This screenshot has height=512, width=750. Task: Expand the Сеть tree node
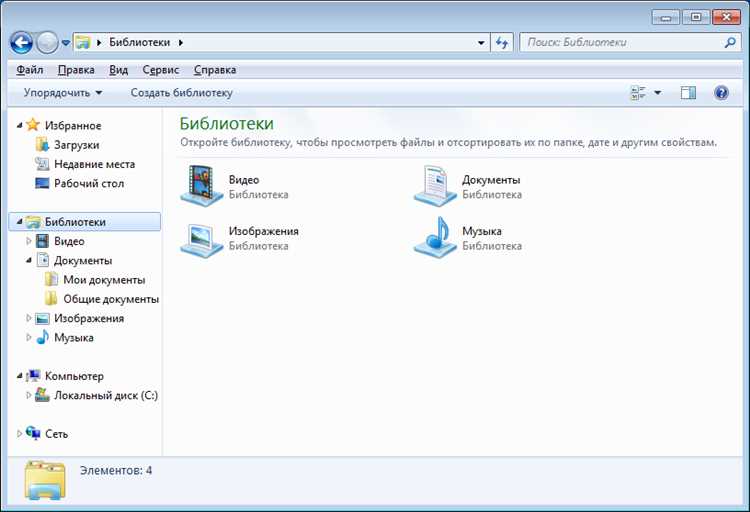19,434
